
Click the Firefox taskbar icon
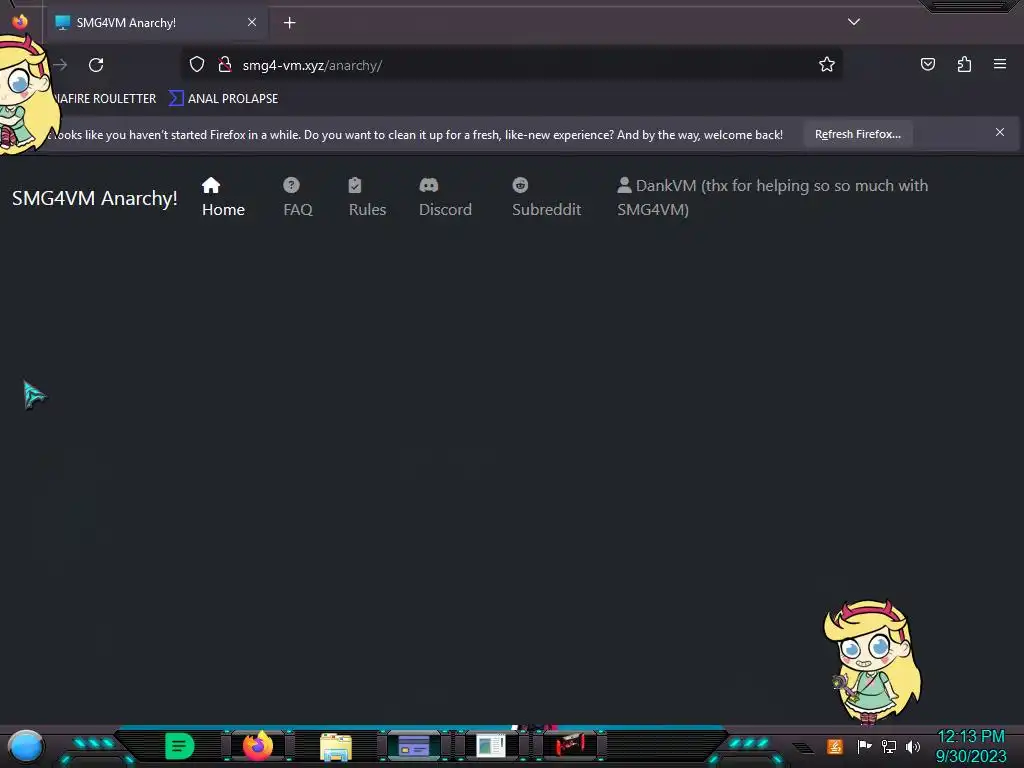pyautogui.click(x=258, y=746)
